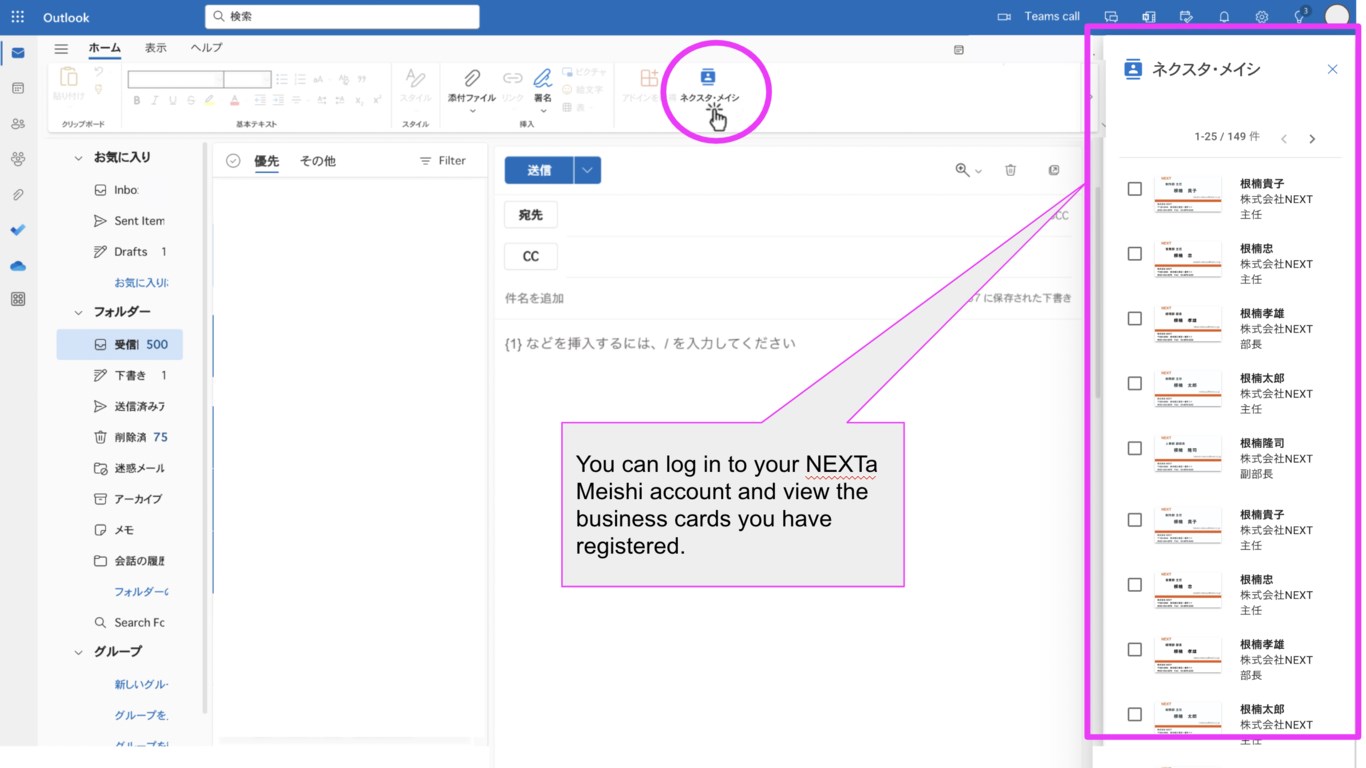Screen dimensions: 1366x768
Task: Open Calendar from the left rail
Action: click(18, 88)
